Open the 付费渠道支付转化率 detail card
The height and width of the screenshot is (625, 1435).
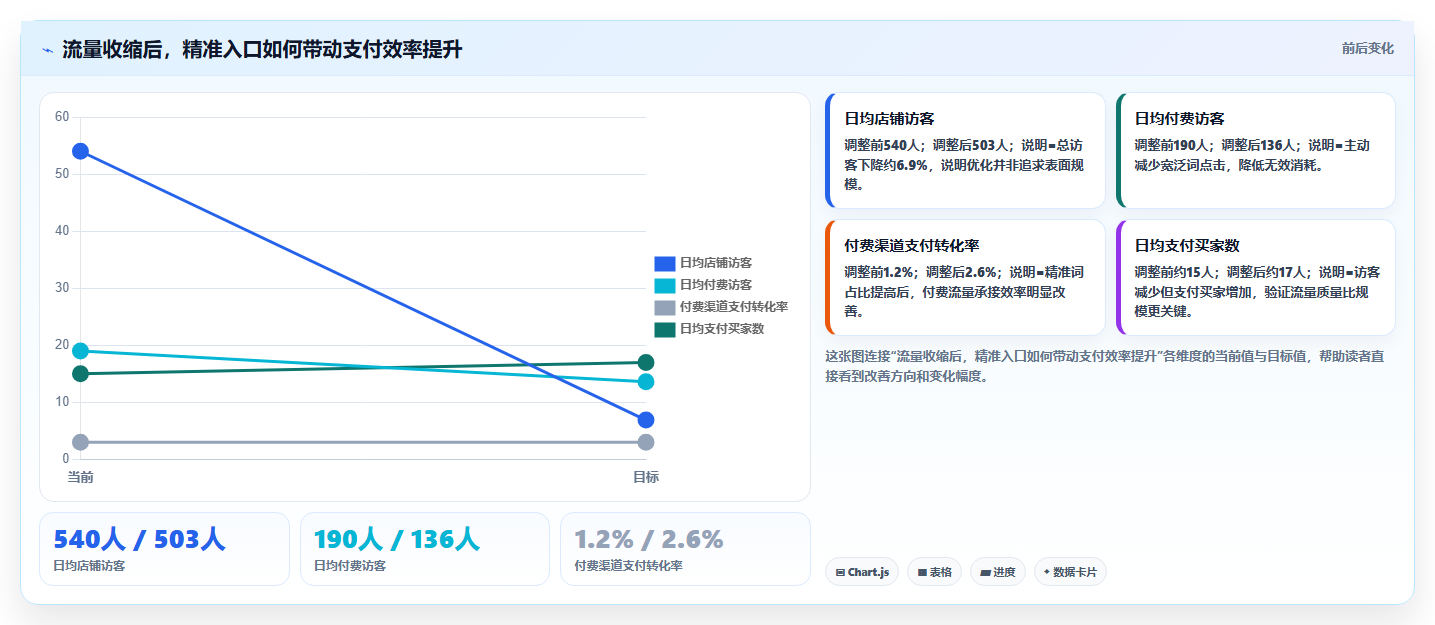coord(965,277)
